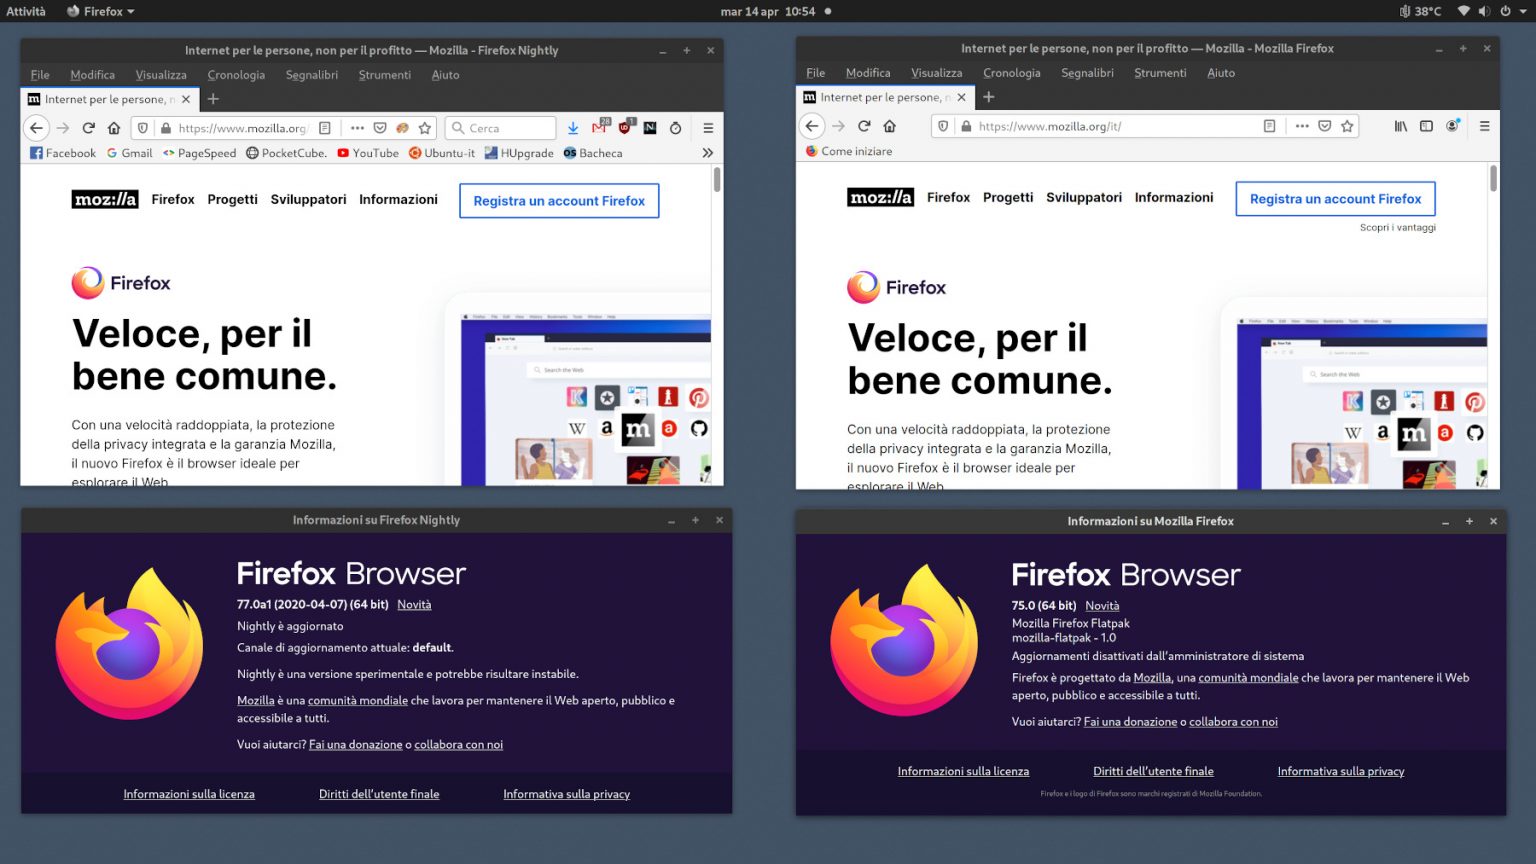Open Facebook bookmark in Nightly bookmarks bar
The width and height of the screenshot is (1536, 864).
[63, 153]
